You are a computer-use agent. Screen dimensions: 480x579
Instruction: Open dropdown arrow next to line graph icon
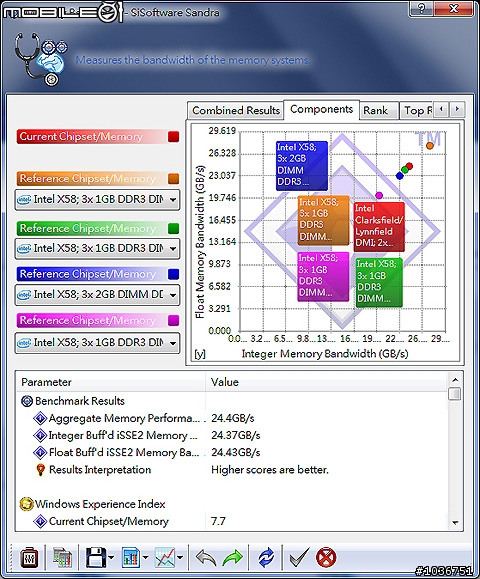180,558
